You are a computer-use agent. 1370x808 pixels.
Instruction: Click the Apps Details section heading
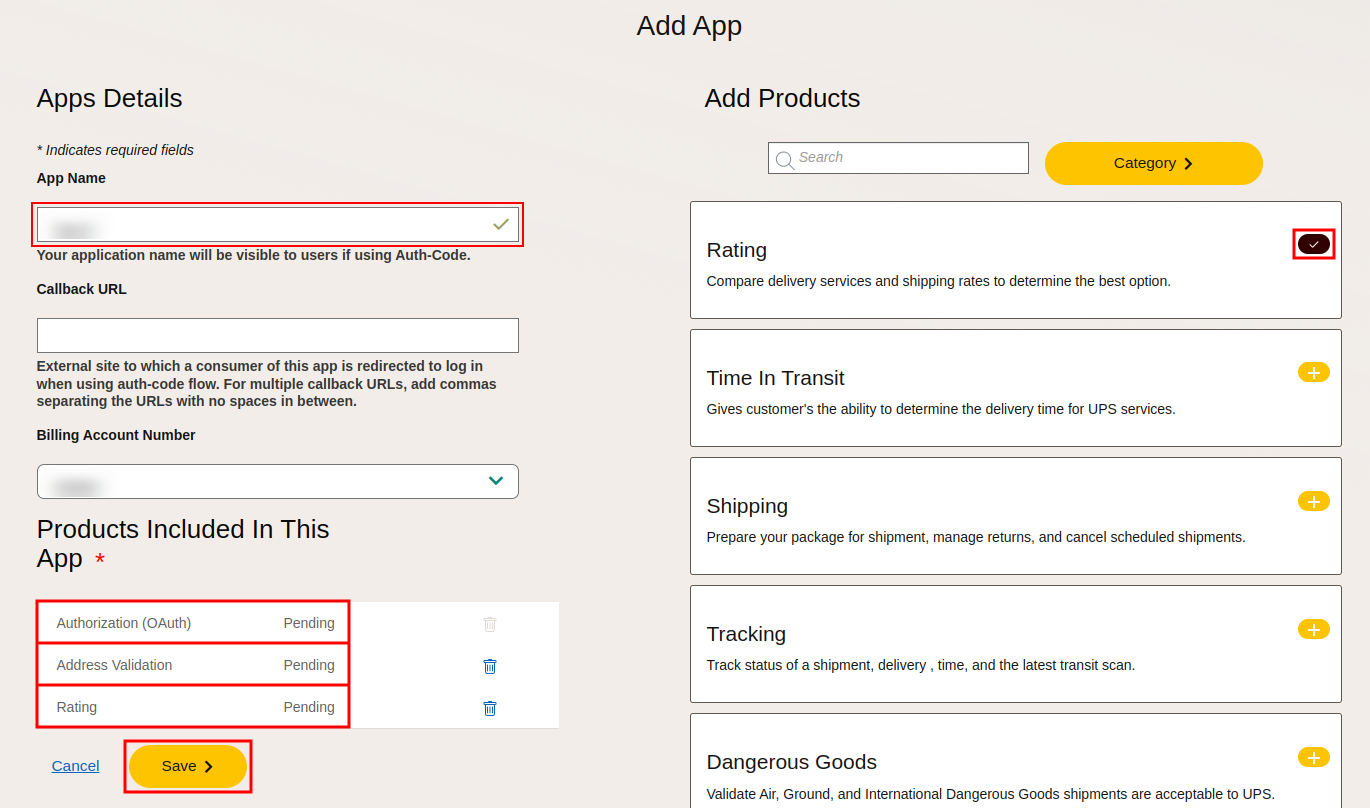[x=109, y=98]
